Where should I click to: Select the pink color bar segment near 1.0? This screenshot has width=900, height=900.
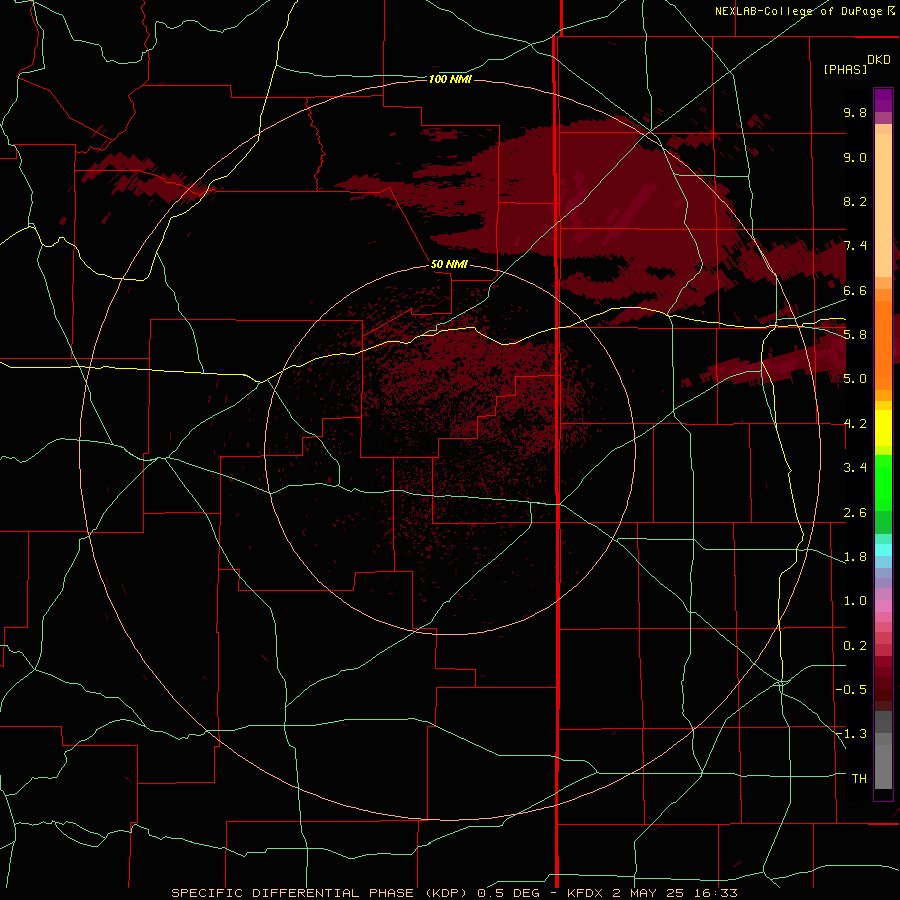click(883, 606)
